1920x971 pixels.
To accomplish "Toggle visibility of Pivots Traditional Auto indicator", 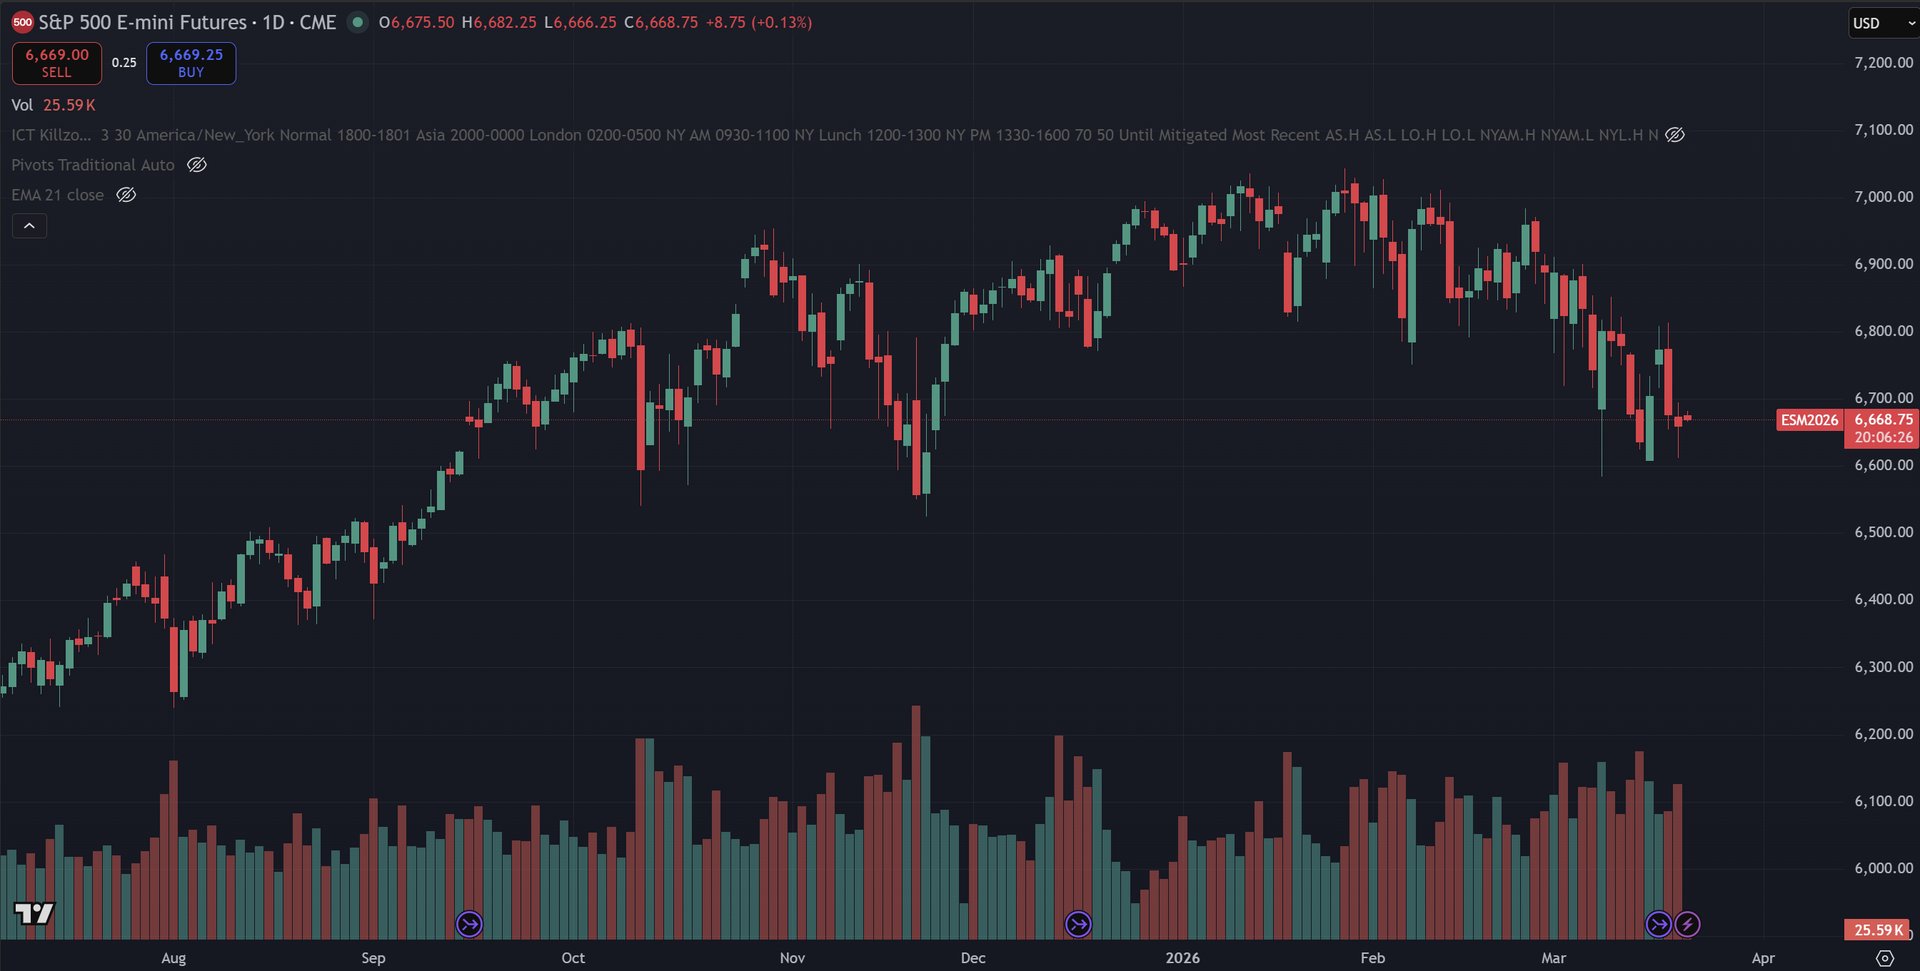I will (197, 165).
